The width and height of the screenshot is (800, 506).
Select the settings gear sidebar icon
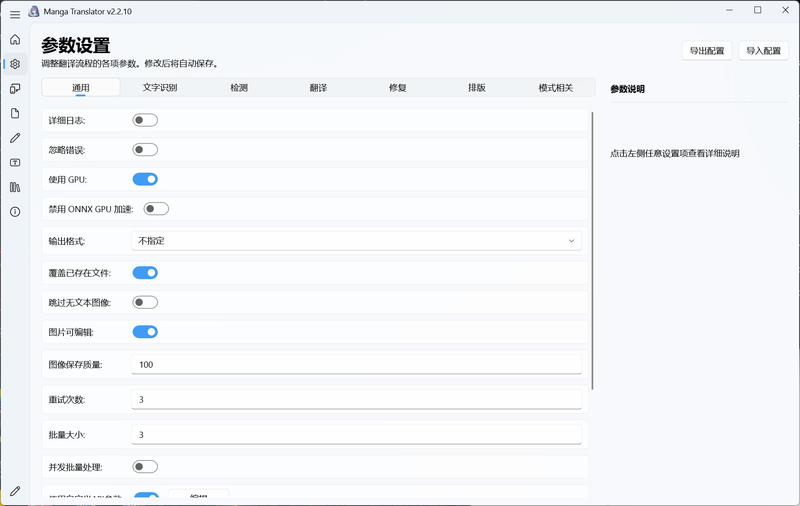[15, 64]
